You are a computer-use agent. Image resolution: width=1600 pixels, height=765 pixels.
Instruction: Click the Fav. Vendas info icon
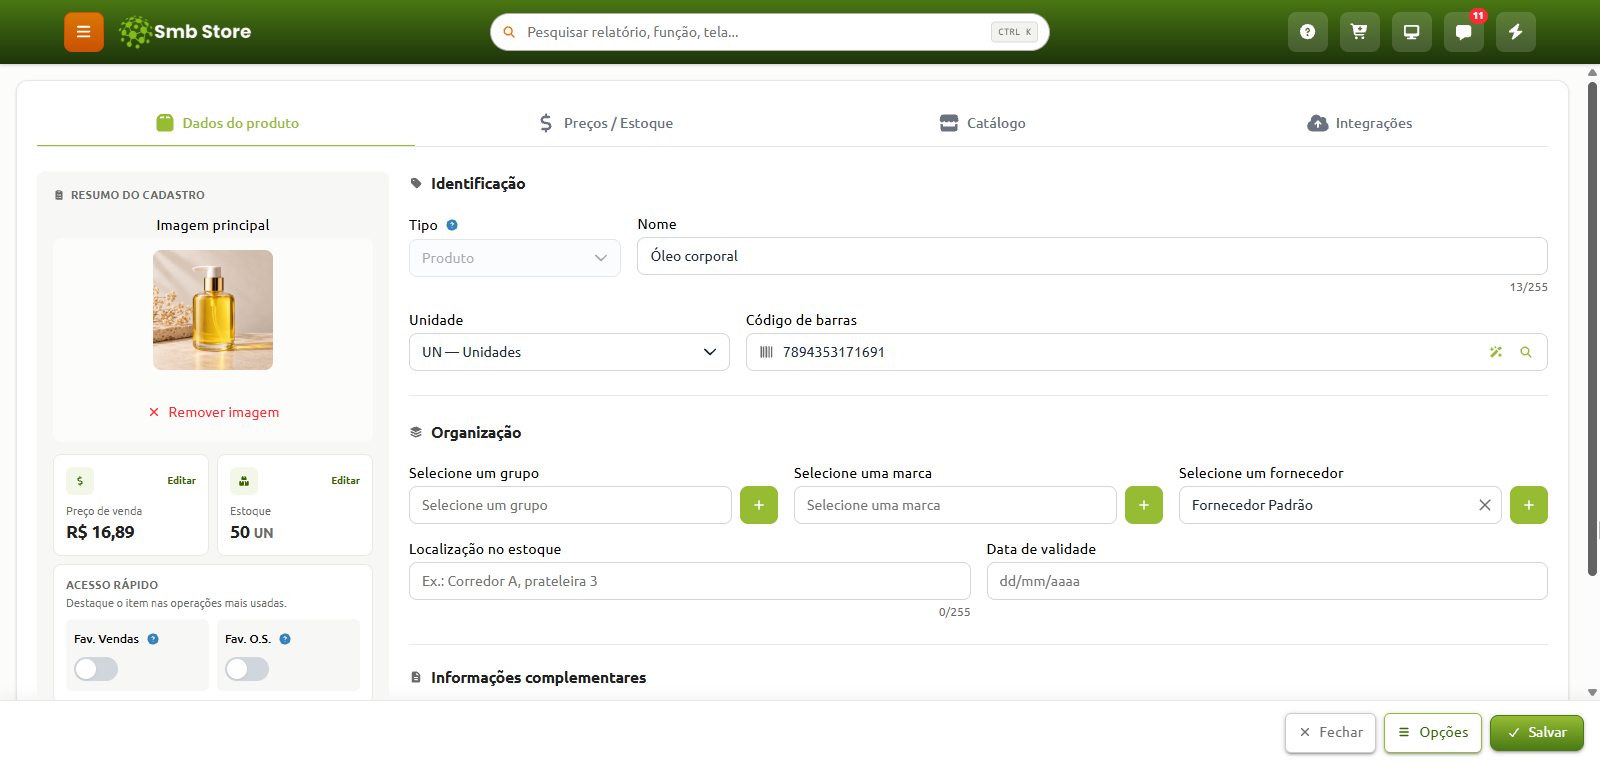(x=153, y=639)
